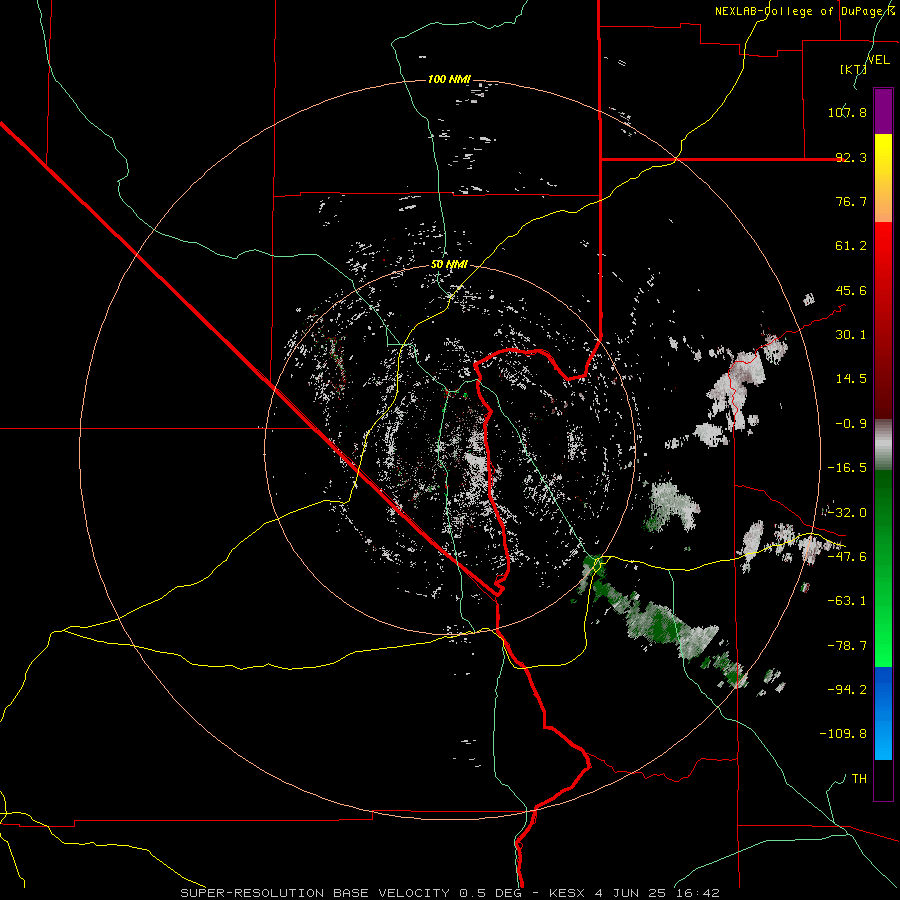
Task: Click the TH legend label
Action: pos(859,778)
